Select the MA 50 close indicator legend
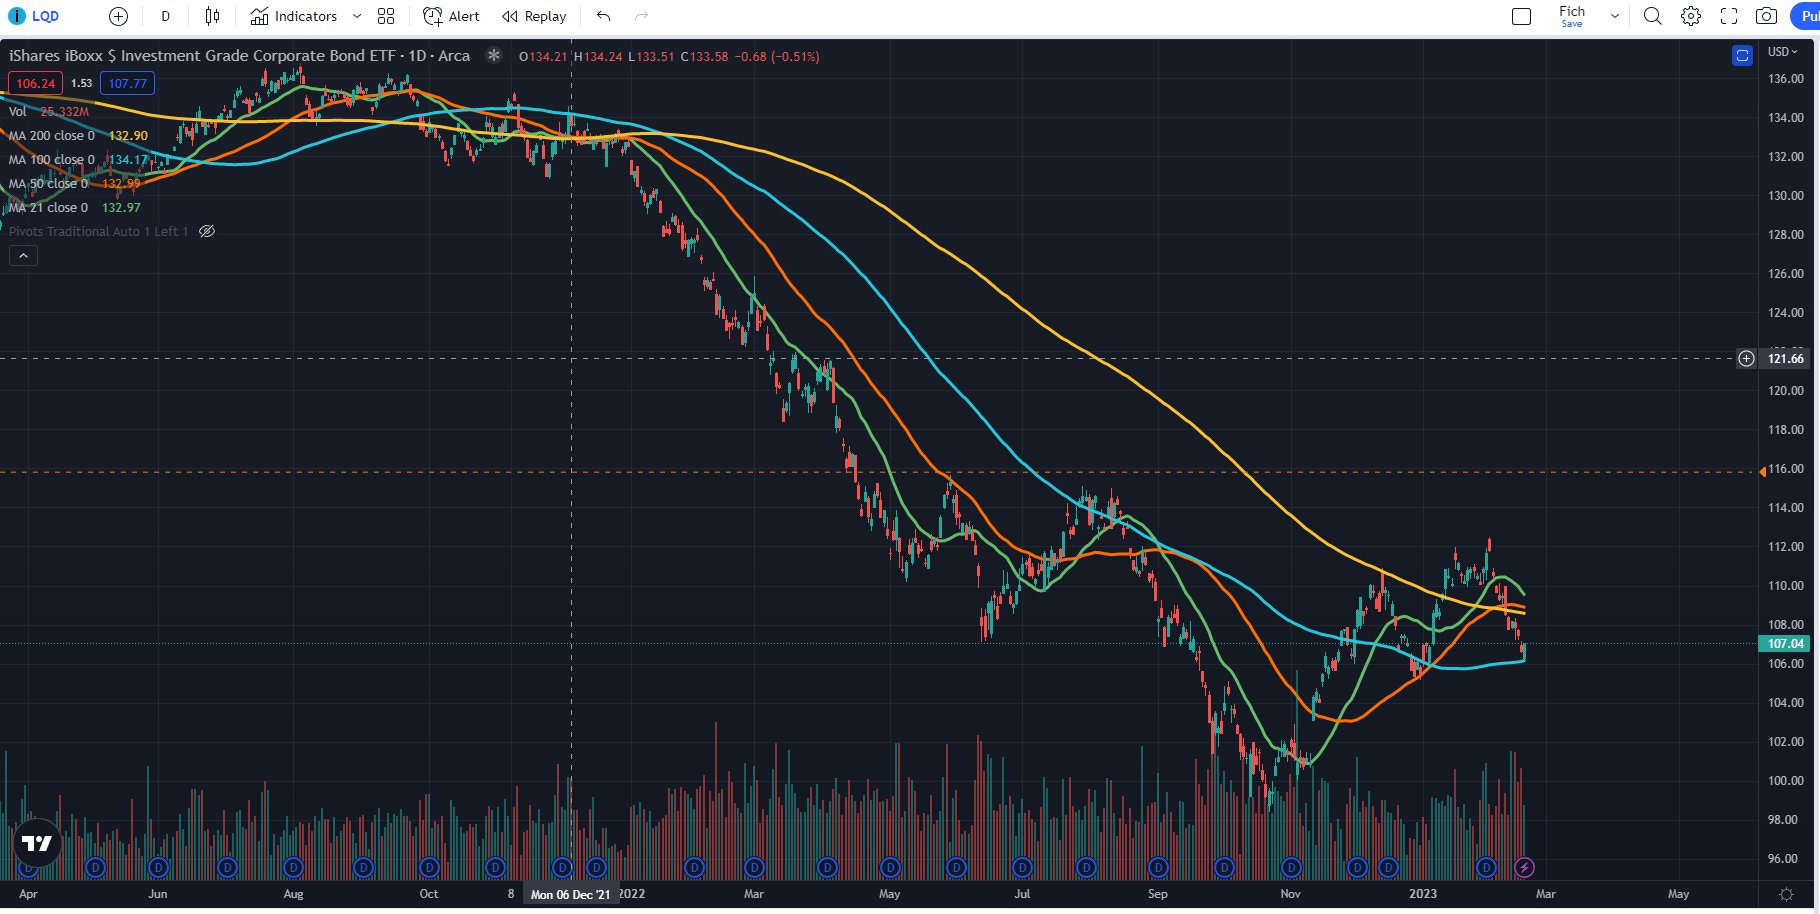 (x=48, y=183)
